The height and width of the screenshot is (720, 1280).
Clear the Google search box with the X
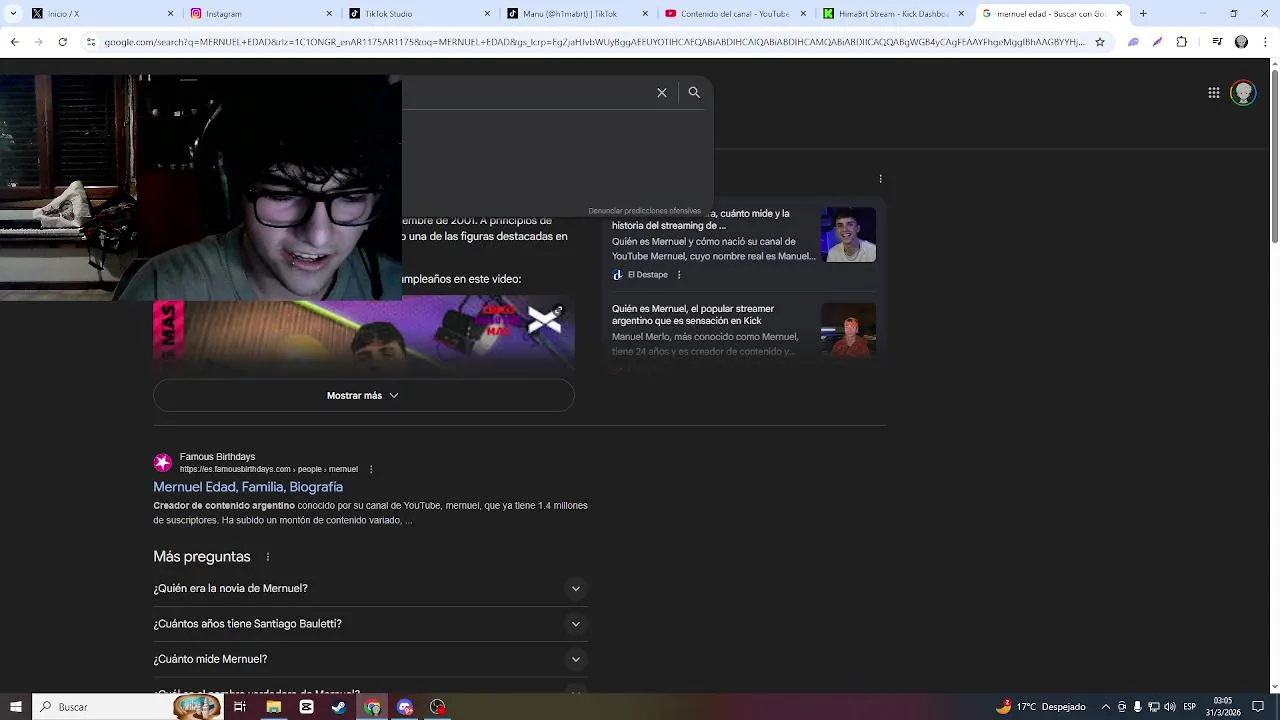pos(662,92)
